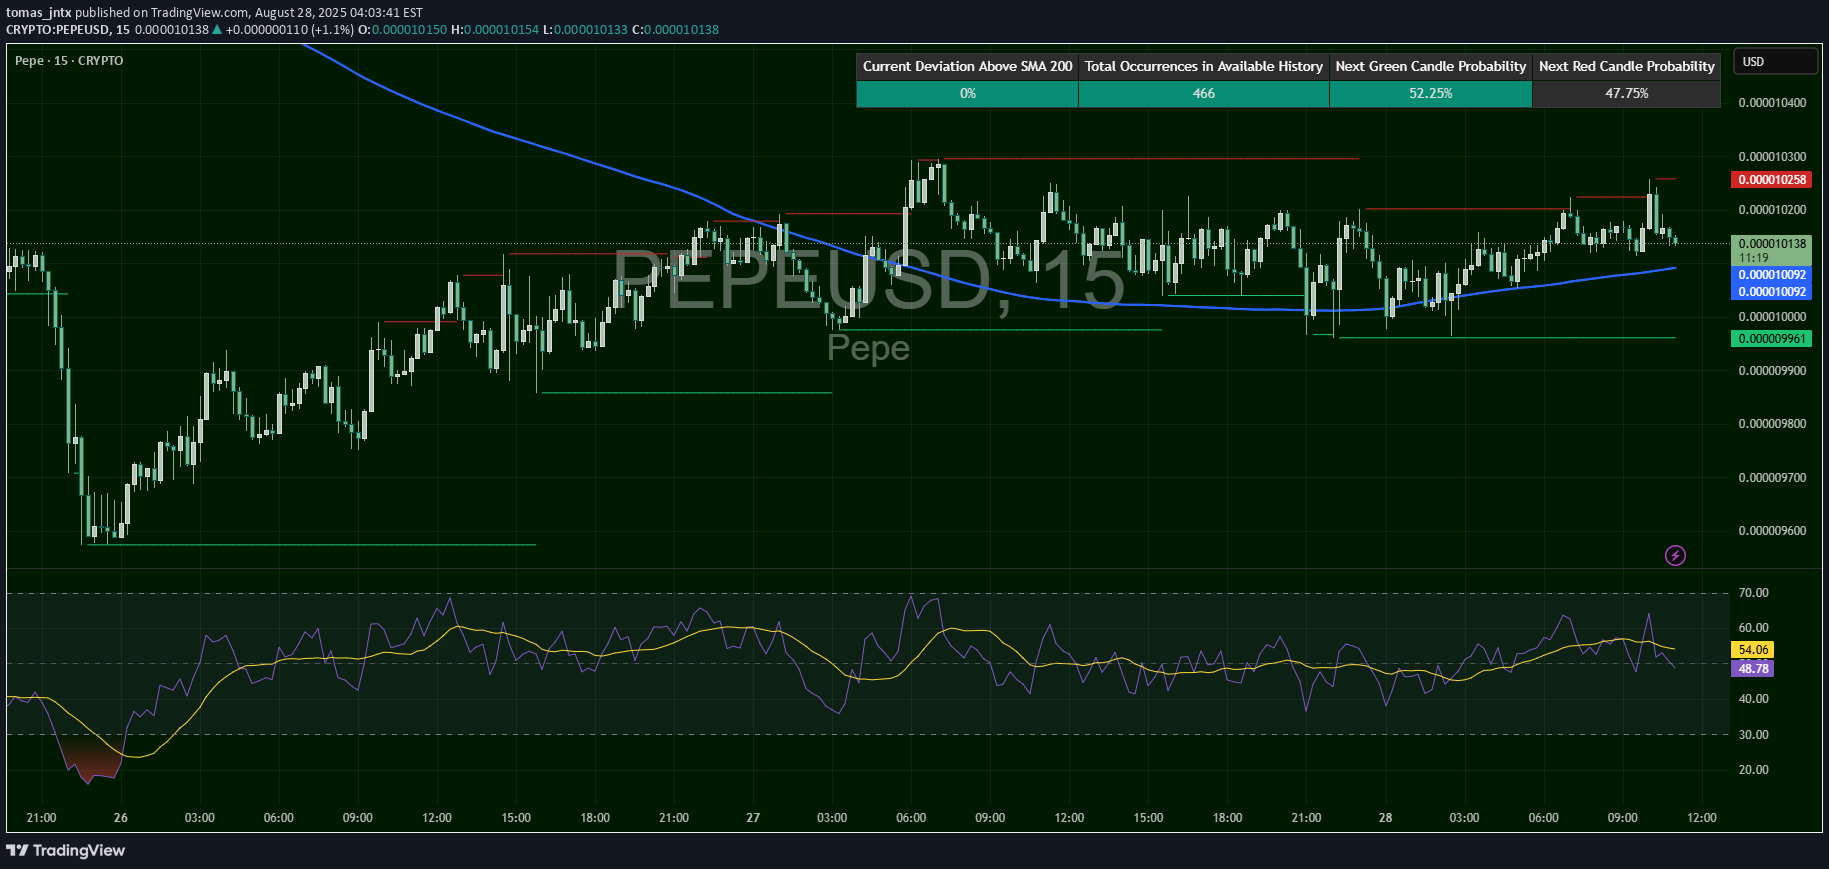
Task: Click the C:0.000010138 close value in header
Action: 675,29
